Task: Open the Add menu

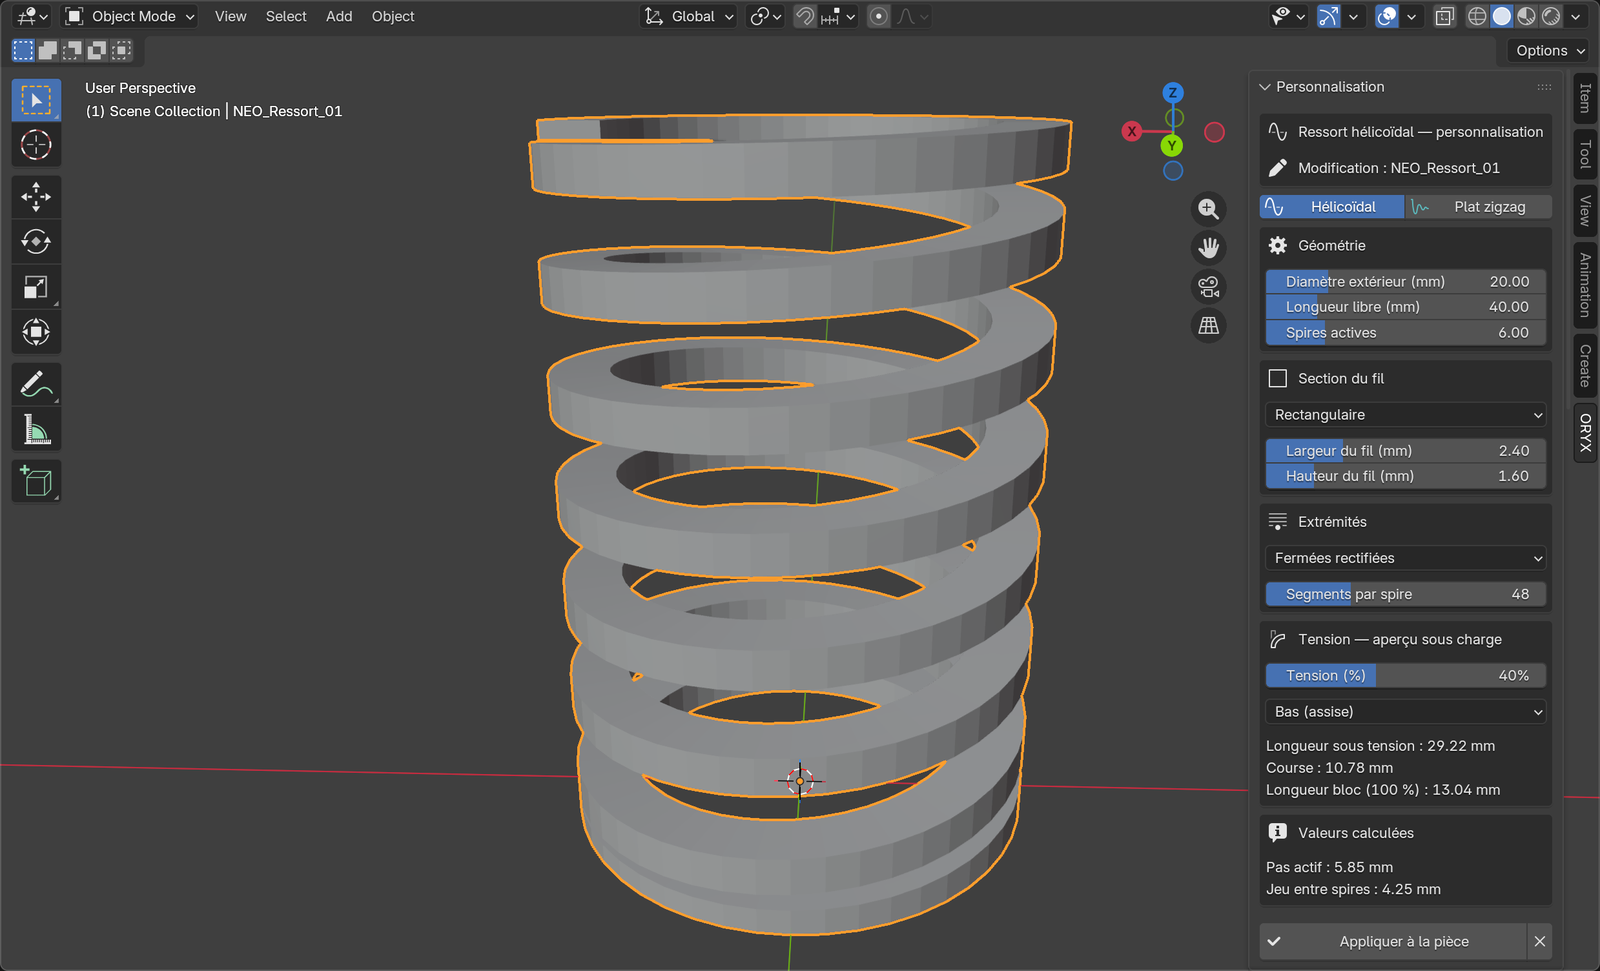Action: point(339,16)
